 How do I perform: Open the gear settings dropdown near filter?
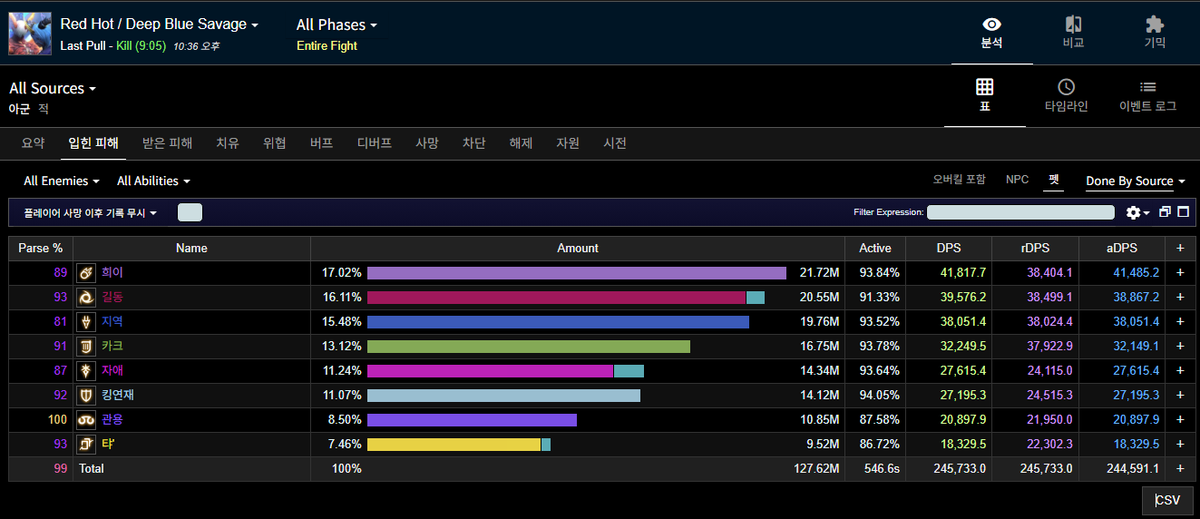click(x=1138, y=212)
